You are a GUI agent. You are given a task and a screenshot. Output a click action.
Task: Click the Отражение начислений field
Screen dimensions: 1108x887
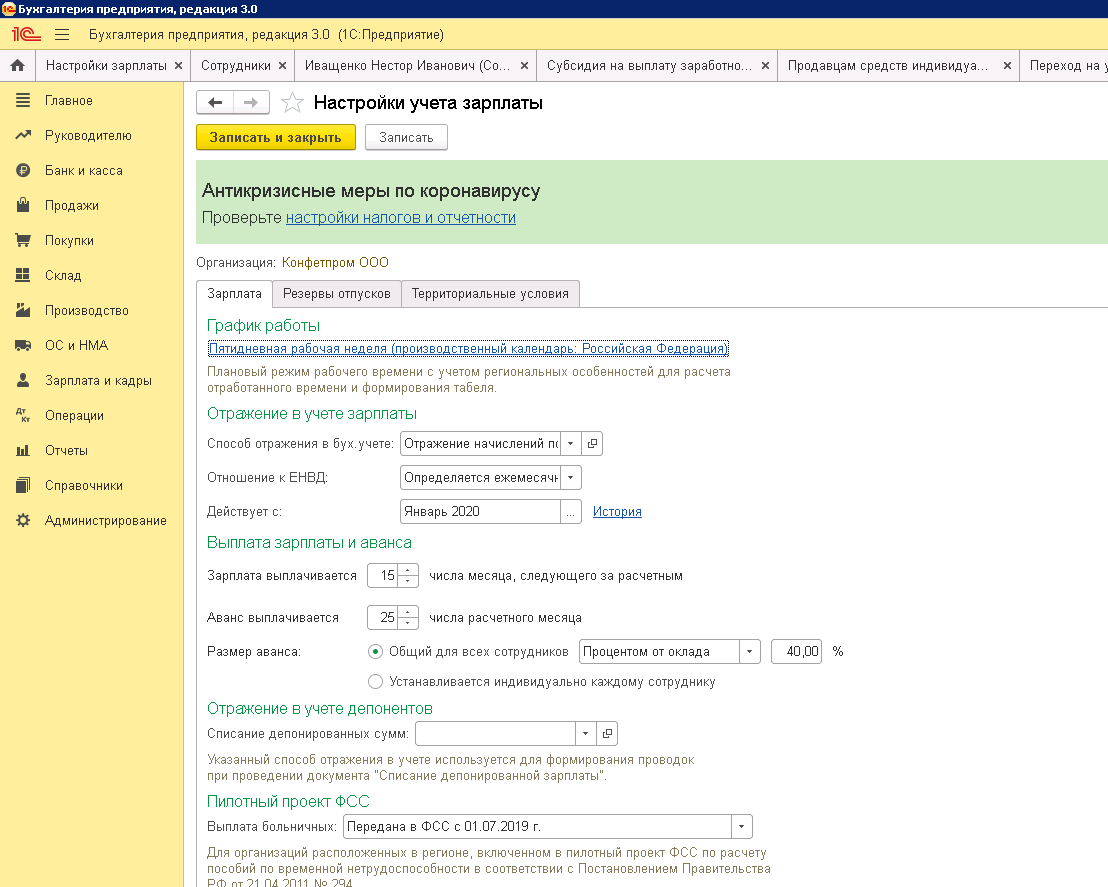(481, 443)
